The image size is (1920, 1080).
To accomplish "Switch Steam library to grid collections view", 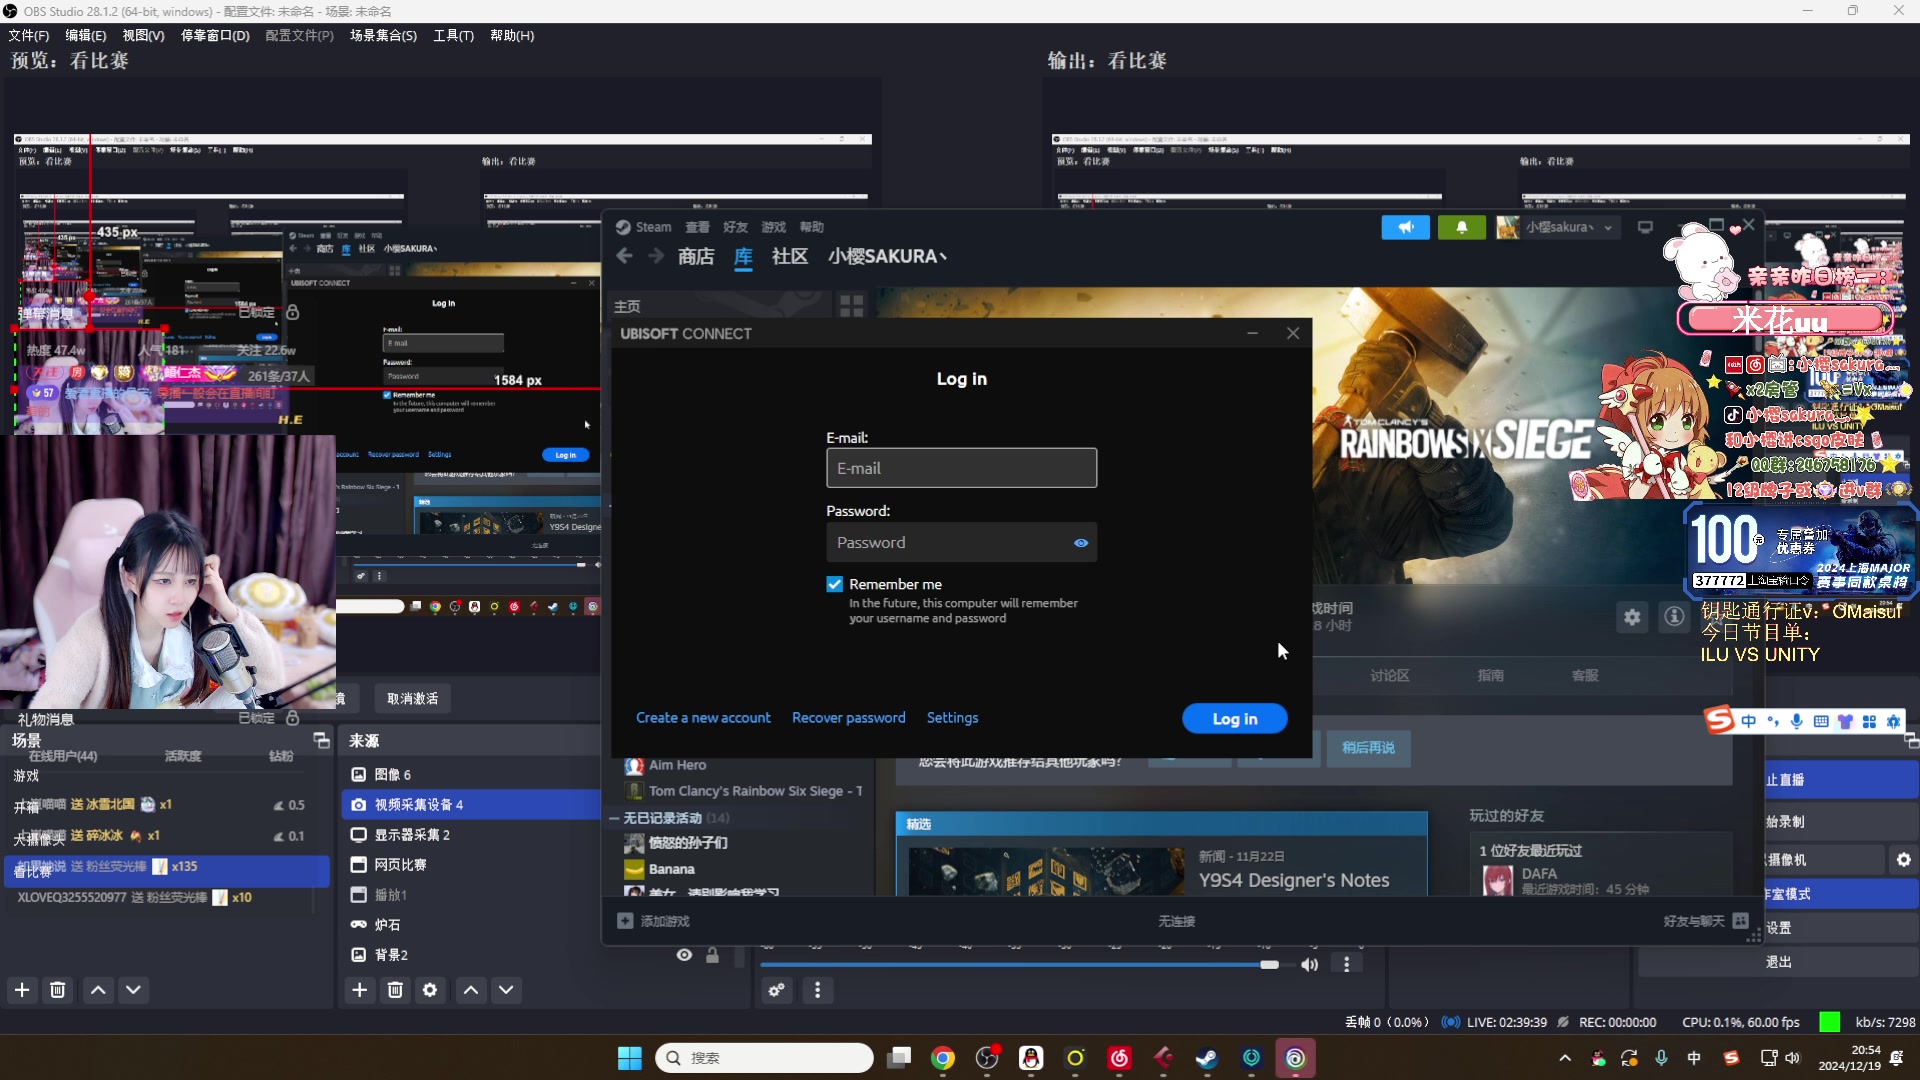I will click(851, 306).
